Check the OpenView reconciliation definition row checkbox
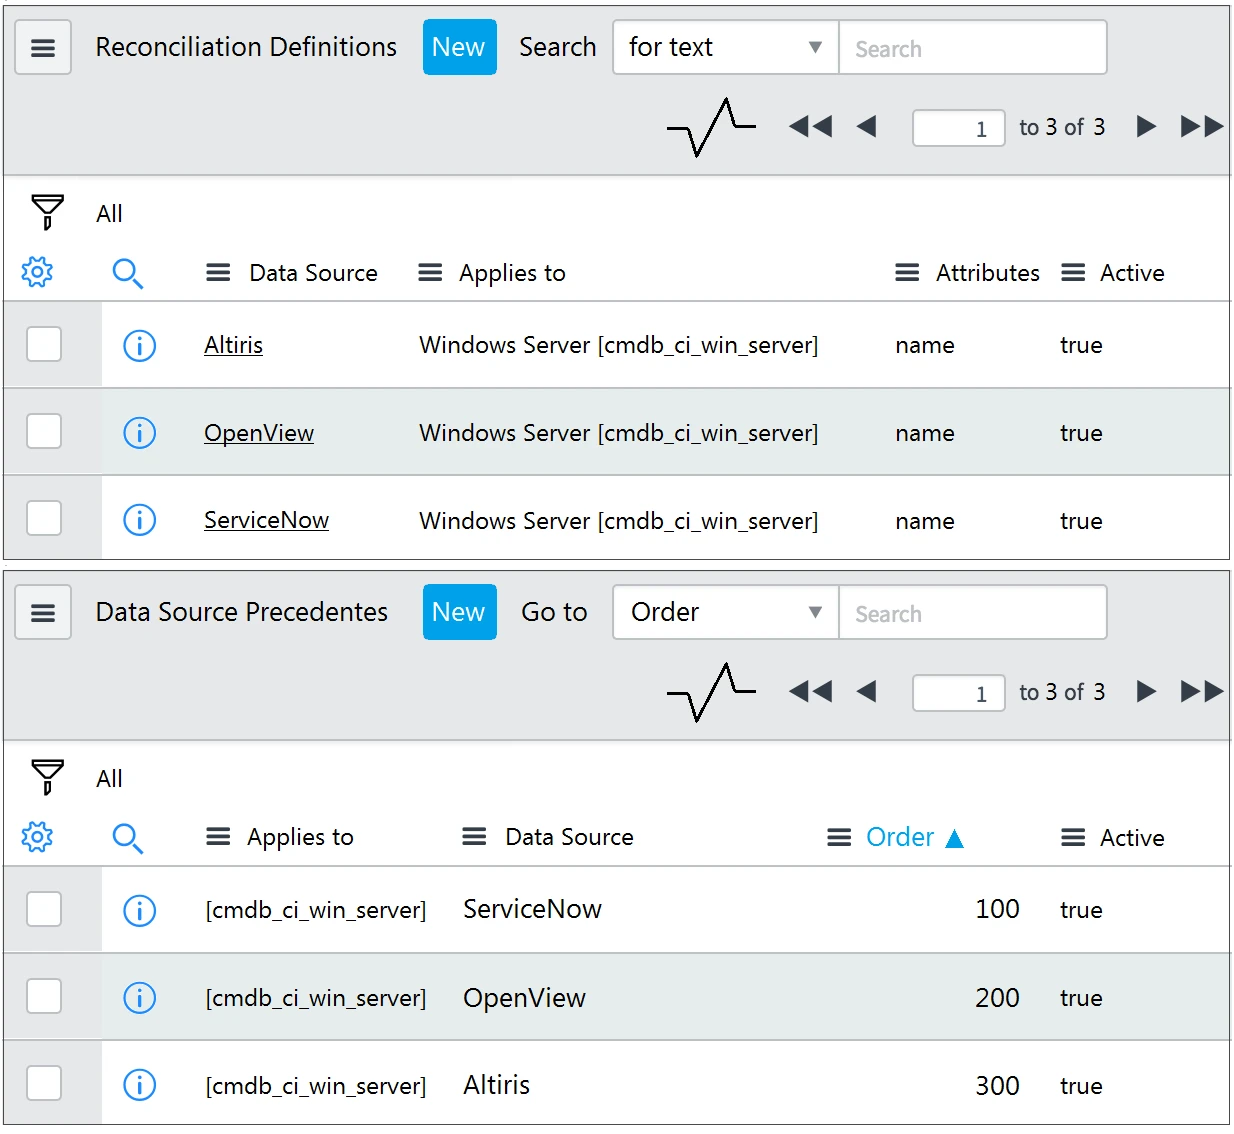The height and width of the screenshot is (1134, 1234). tap(44, 432)
